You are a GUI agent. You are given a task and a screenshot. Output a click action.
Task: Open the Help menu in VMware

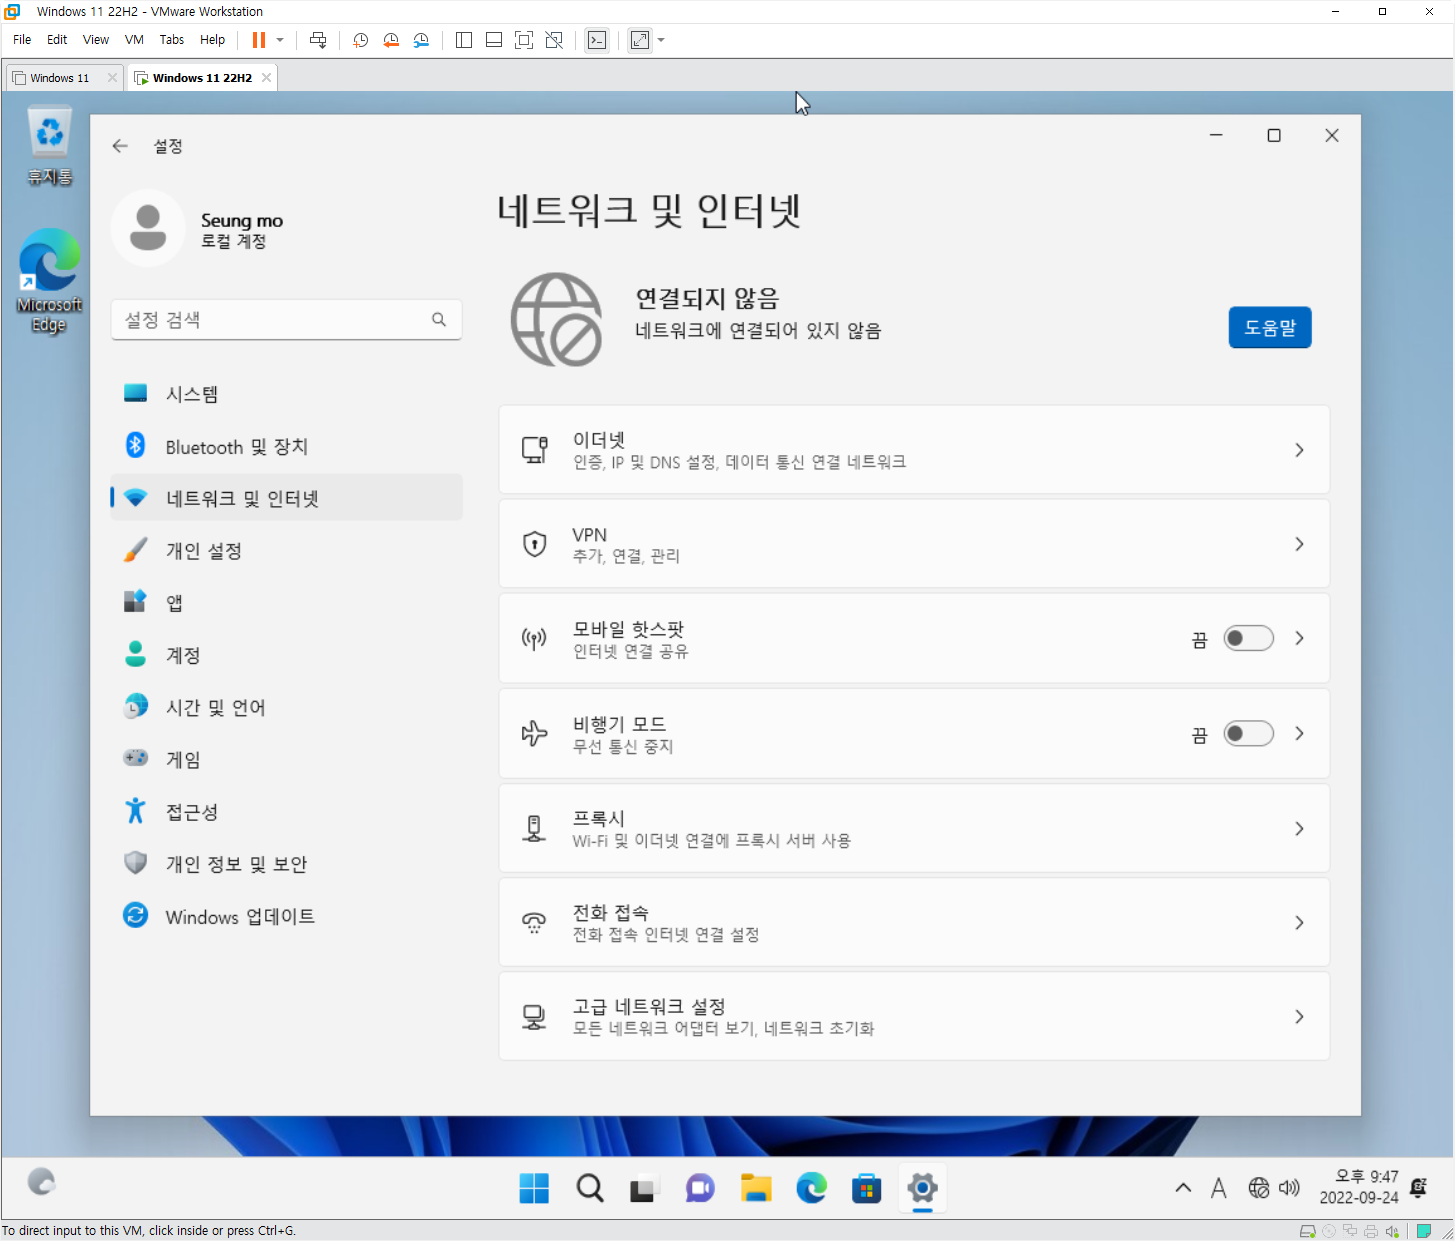pos(212,40)
